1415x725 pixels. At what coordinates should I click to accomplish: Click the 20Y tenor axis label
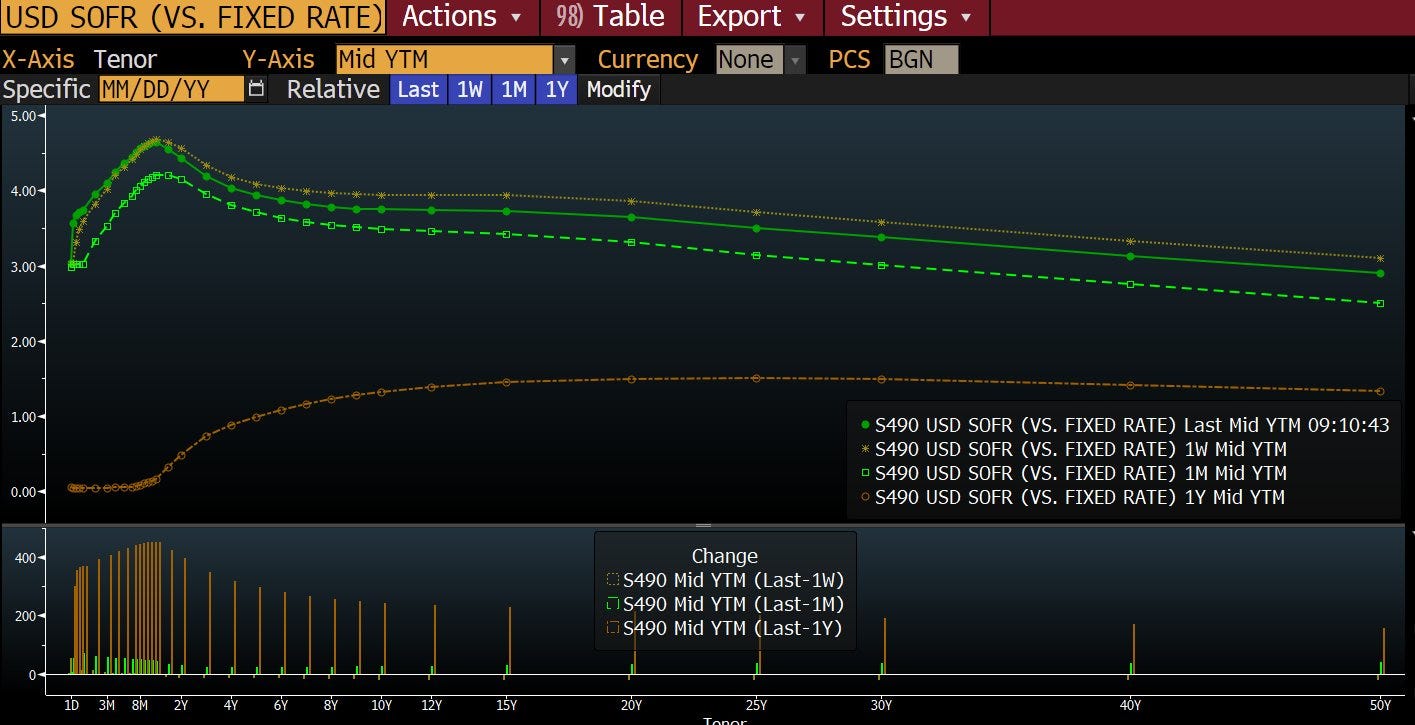[x=631, y=705]
